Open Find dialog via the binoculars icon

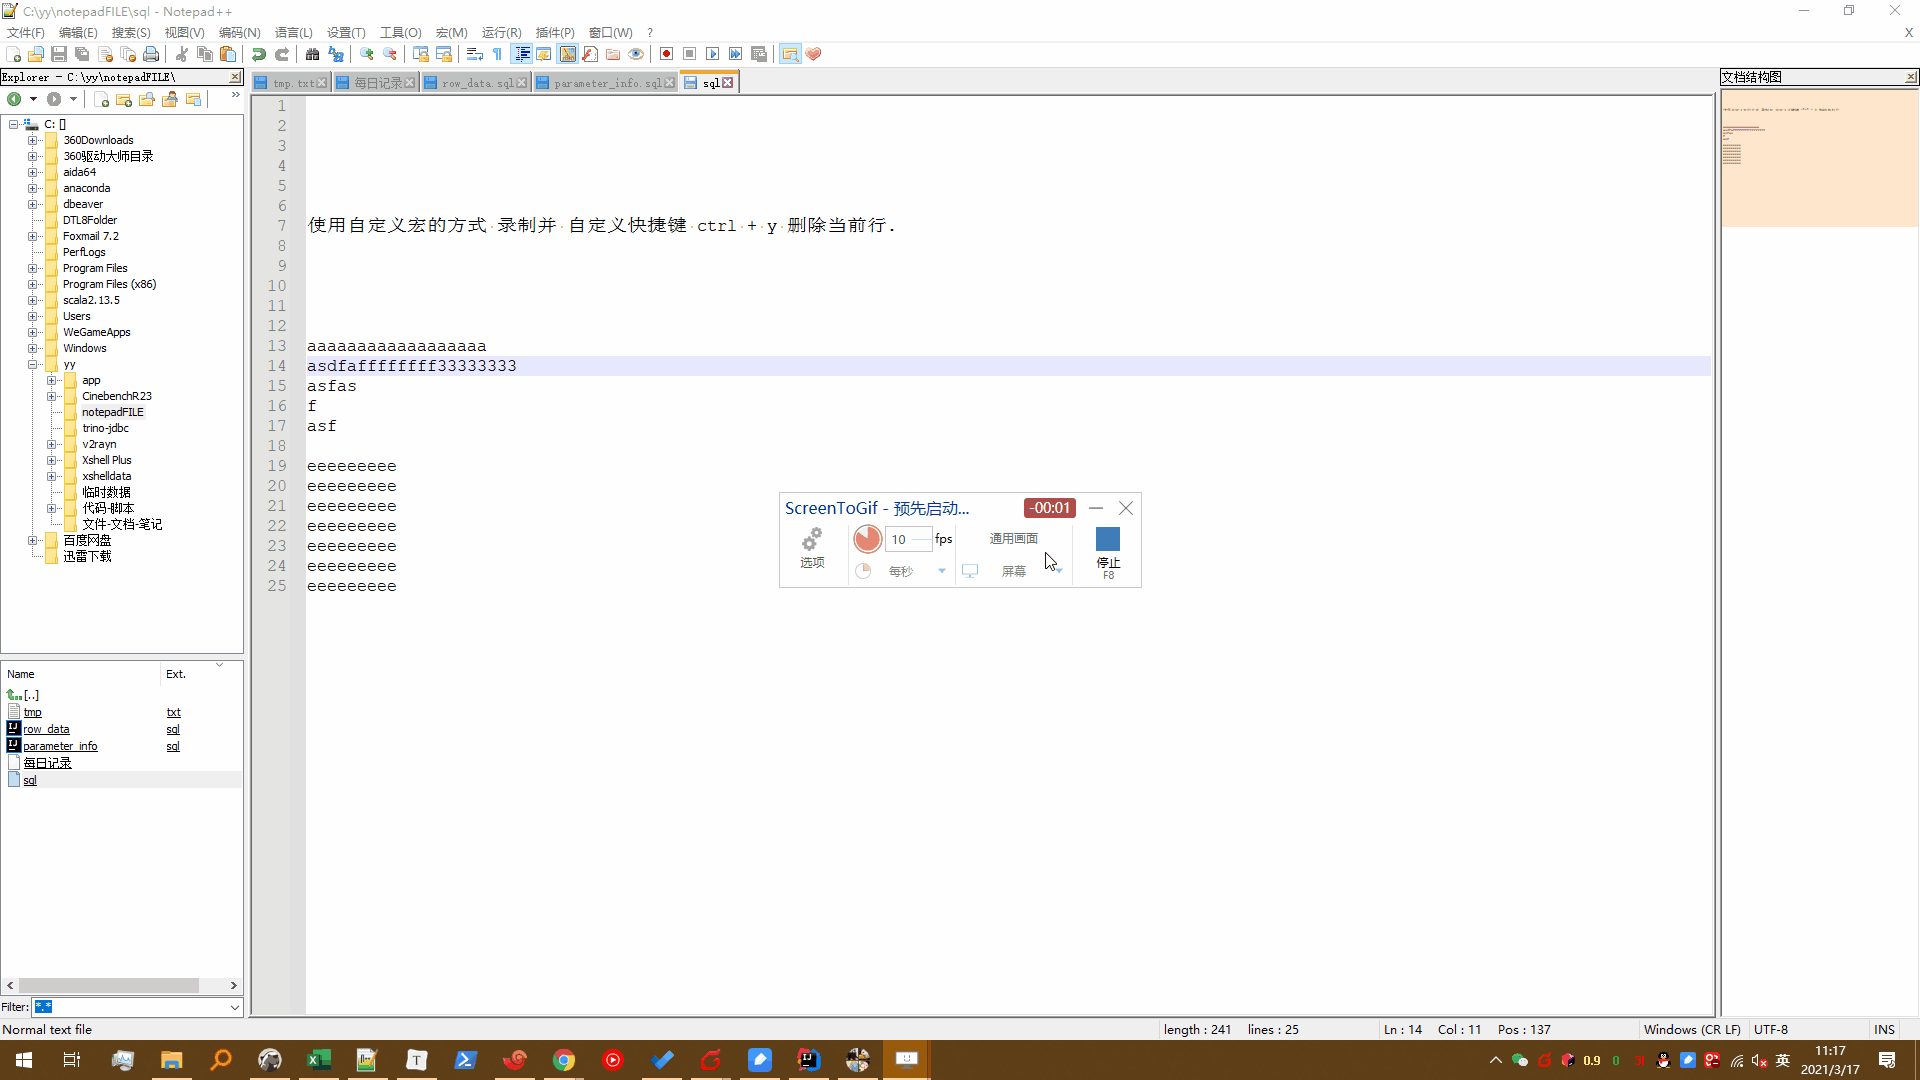[x=312, y=54]
